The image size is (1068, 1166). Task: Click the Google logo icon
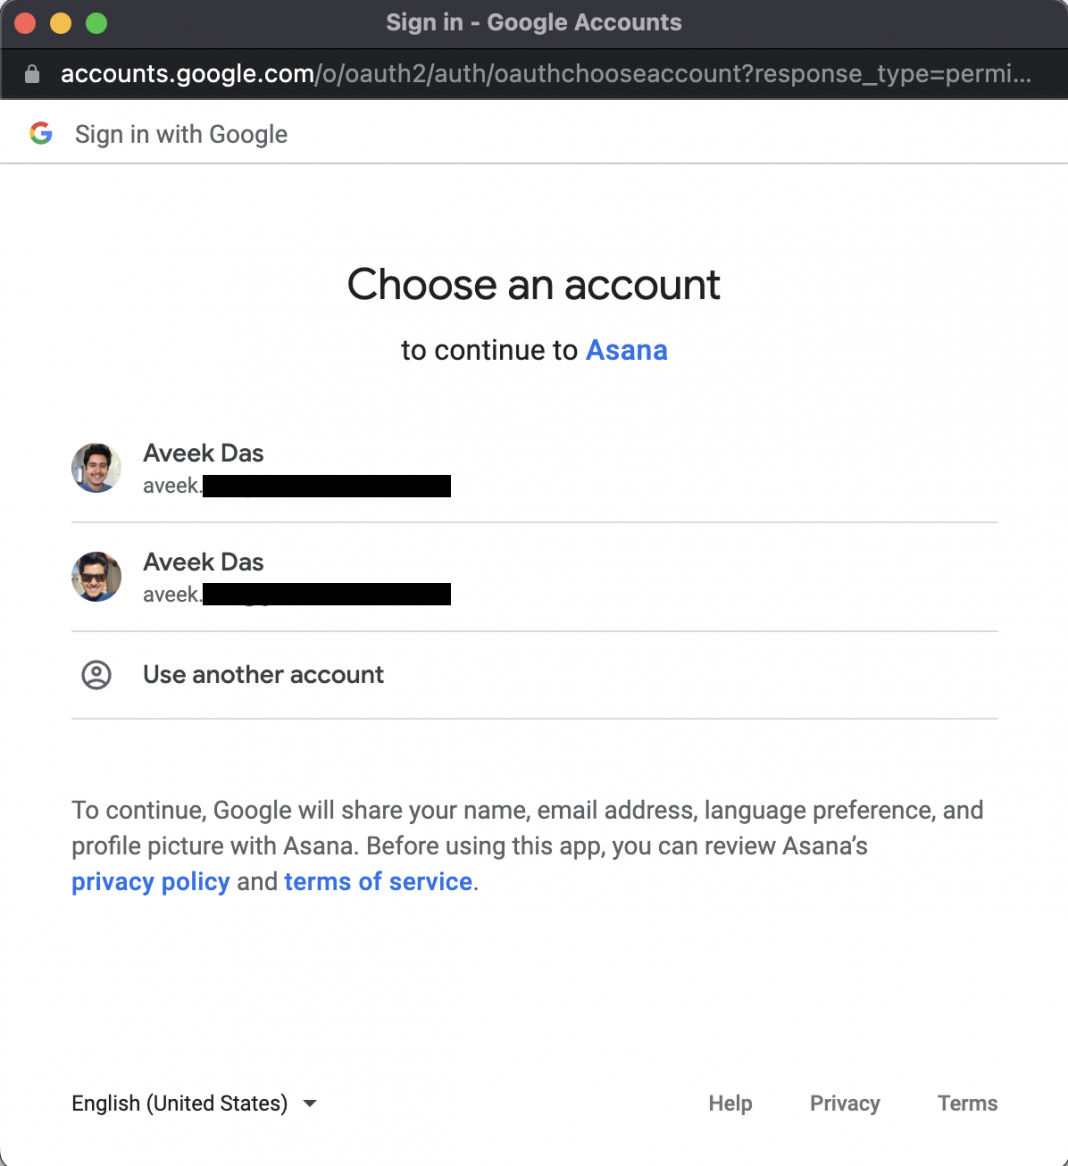click(41, 133)
